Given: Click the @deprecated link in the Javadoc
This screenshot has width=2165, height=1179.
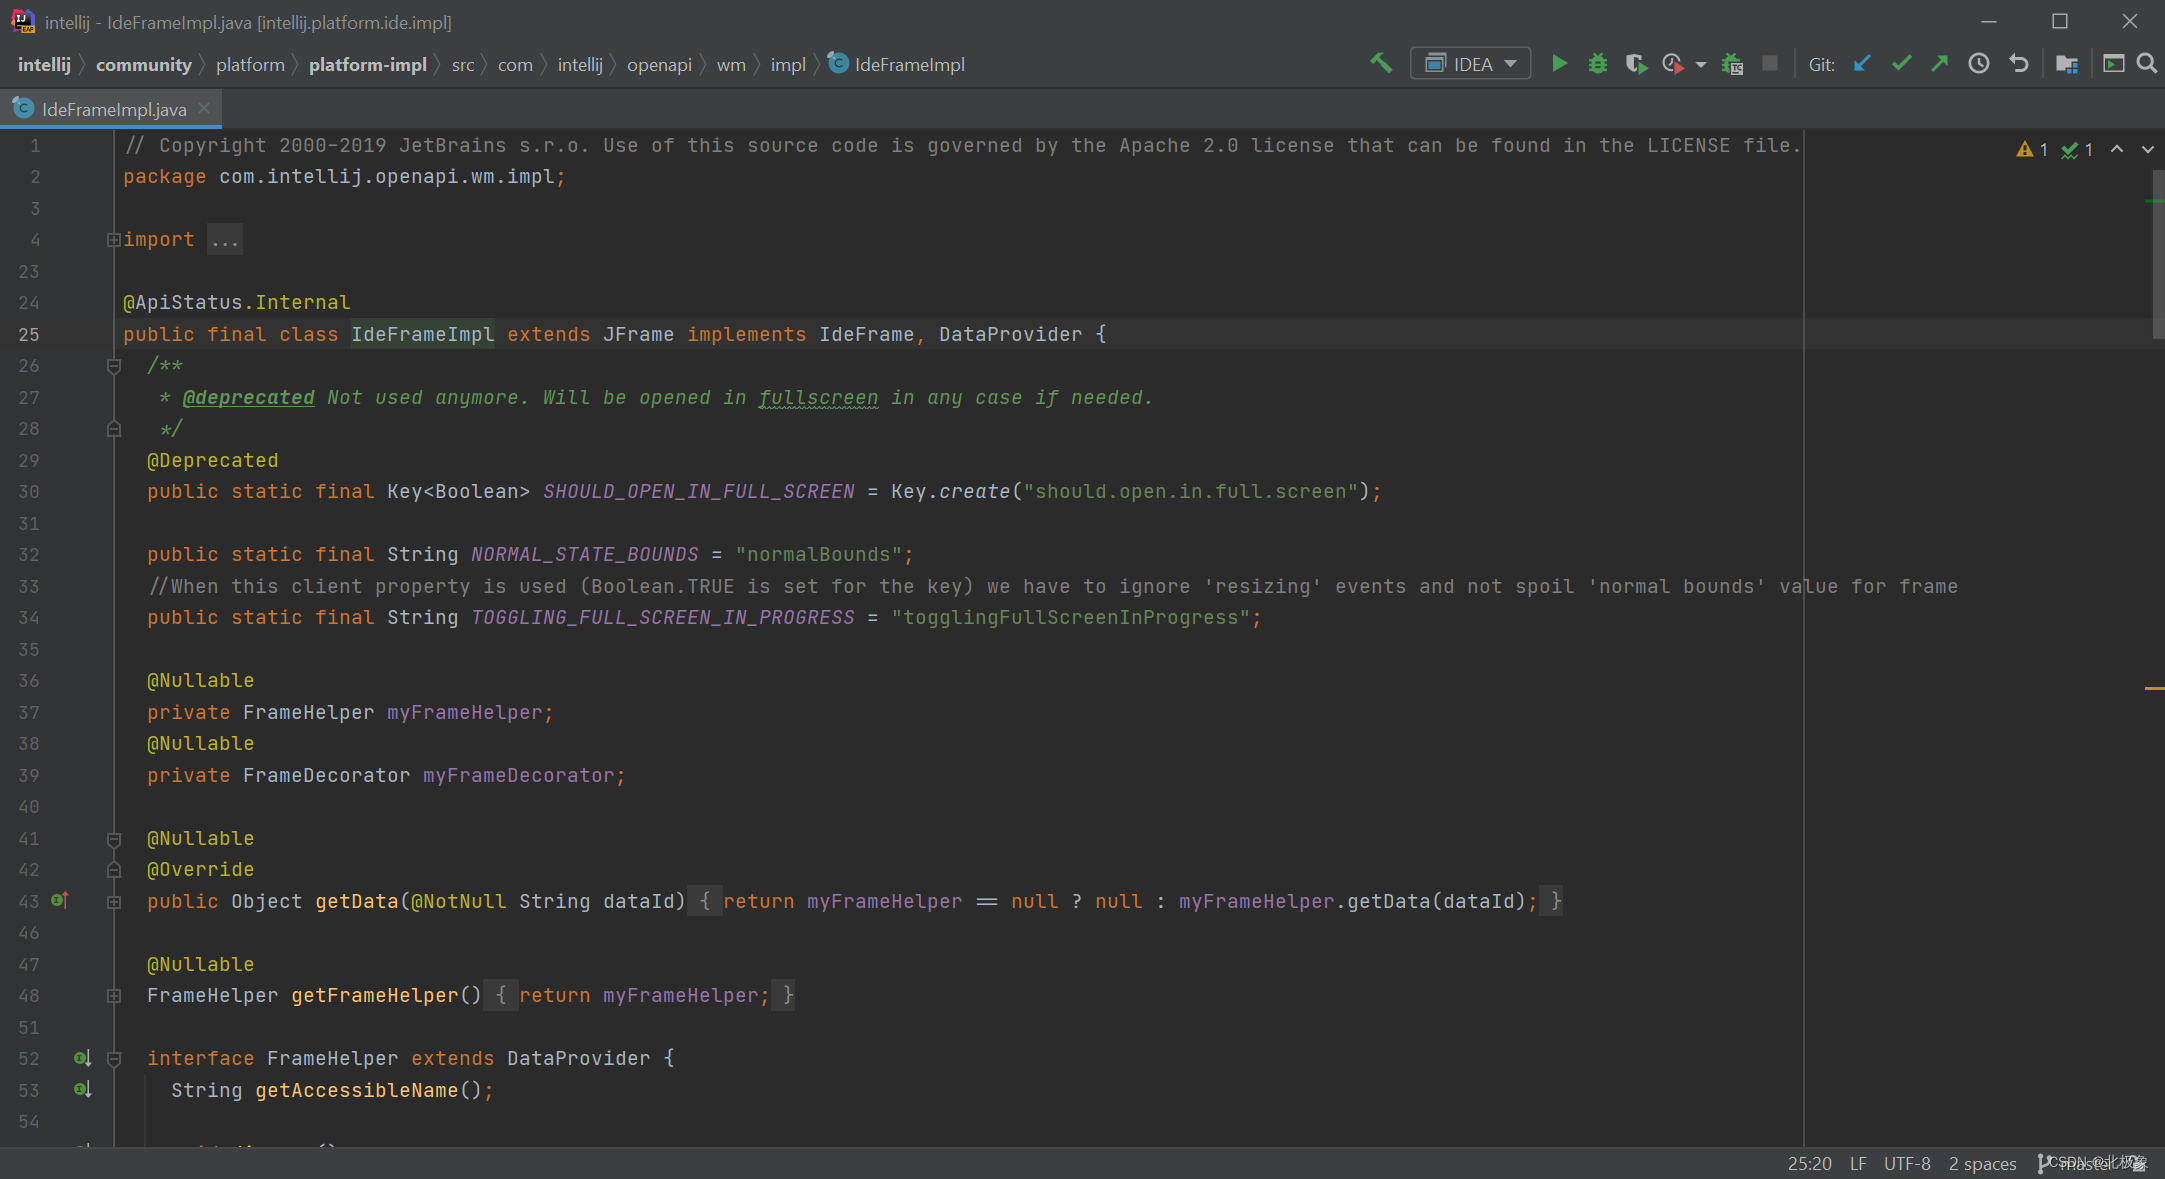Looking at the screenshot, I should (x=248, y=397).
